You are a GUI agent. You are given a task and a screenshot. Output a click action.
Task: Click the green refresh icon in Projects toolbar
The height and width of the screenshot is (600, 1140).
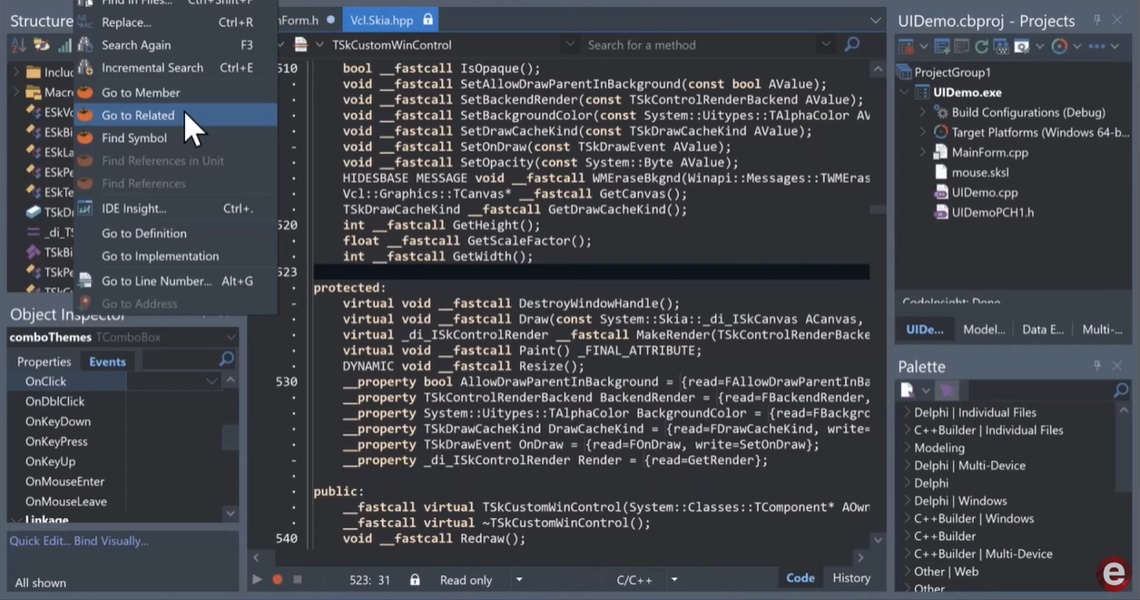981,47
